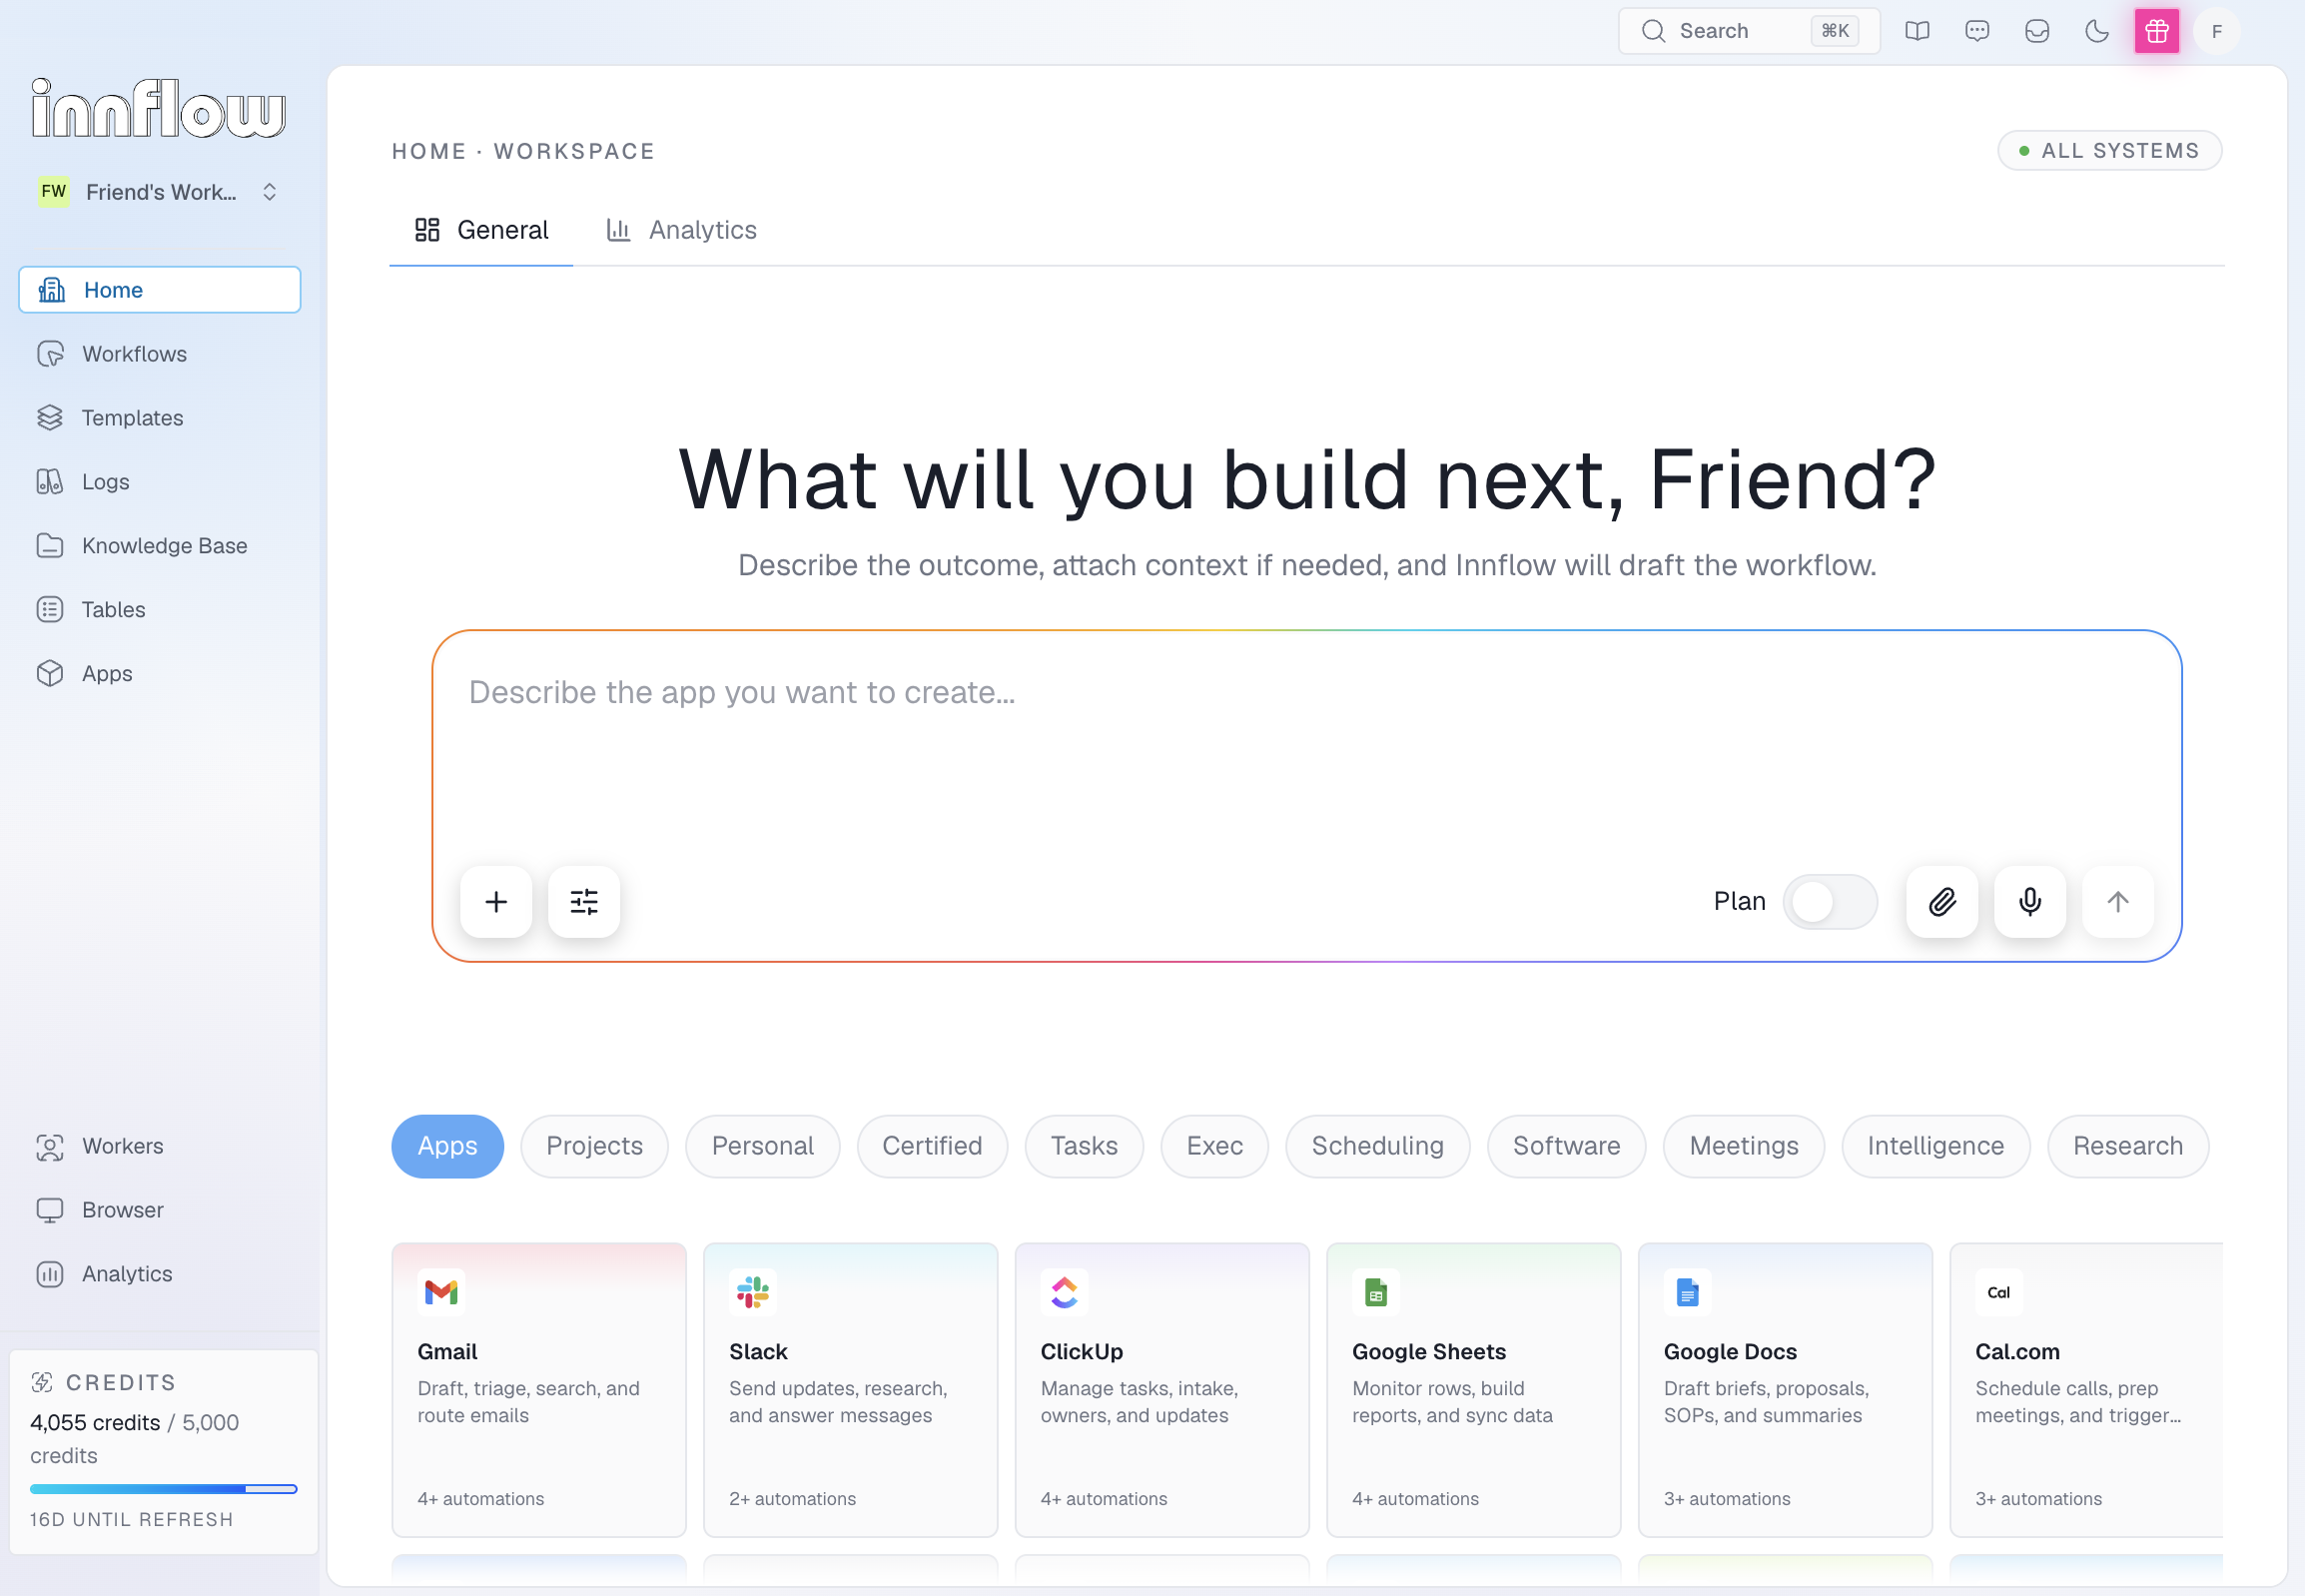Open the inbox tray icon

(x=2037, y=31)
